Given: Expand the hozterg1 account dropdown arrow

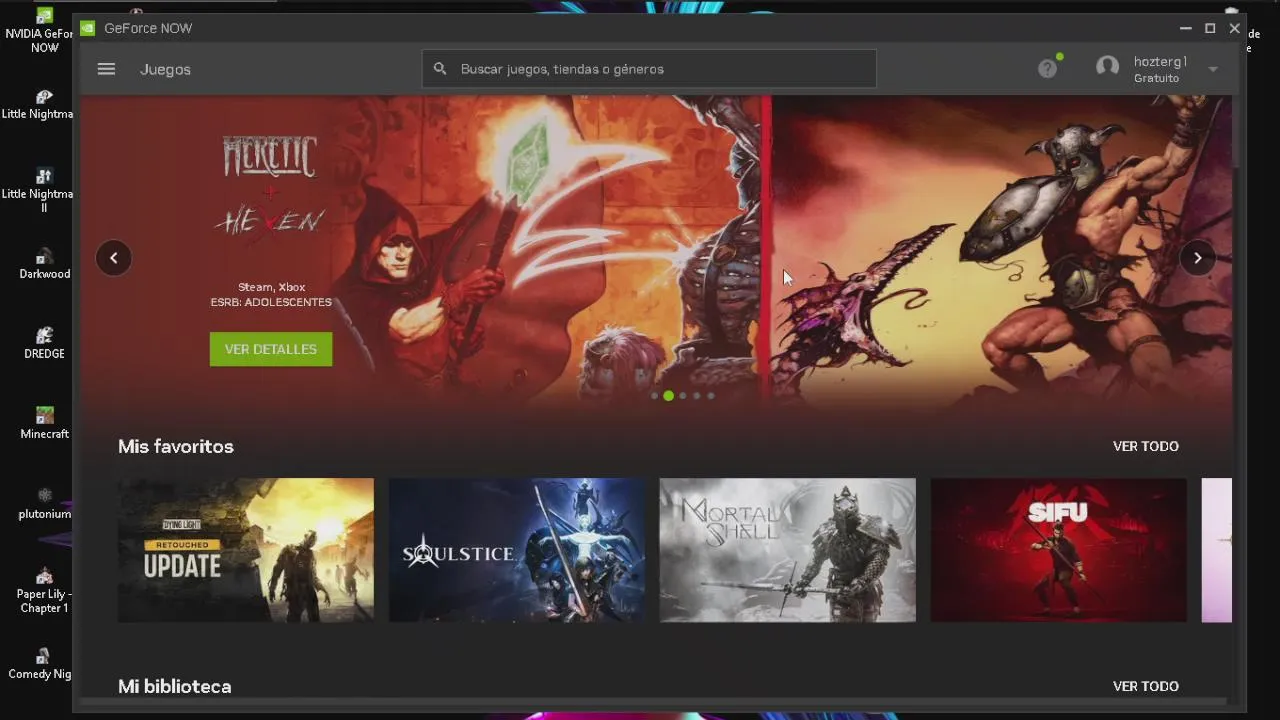Looking at the screenshot, I should click(x=1212, y=69).
